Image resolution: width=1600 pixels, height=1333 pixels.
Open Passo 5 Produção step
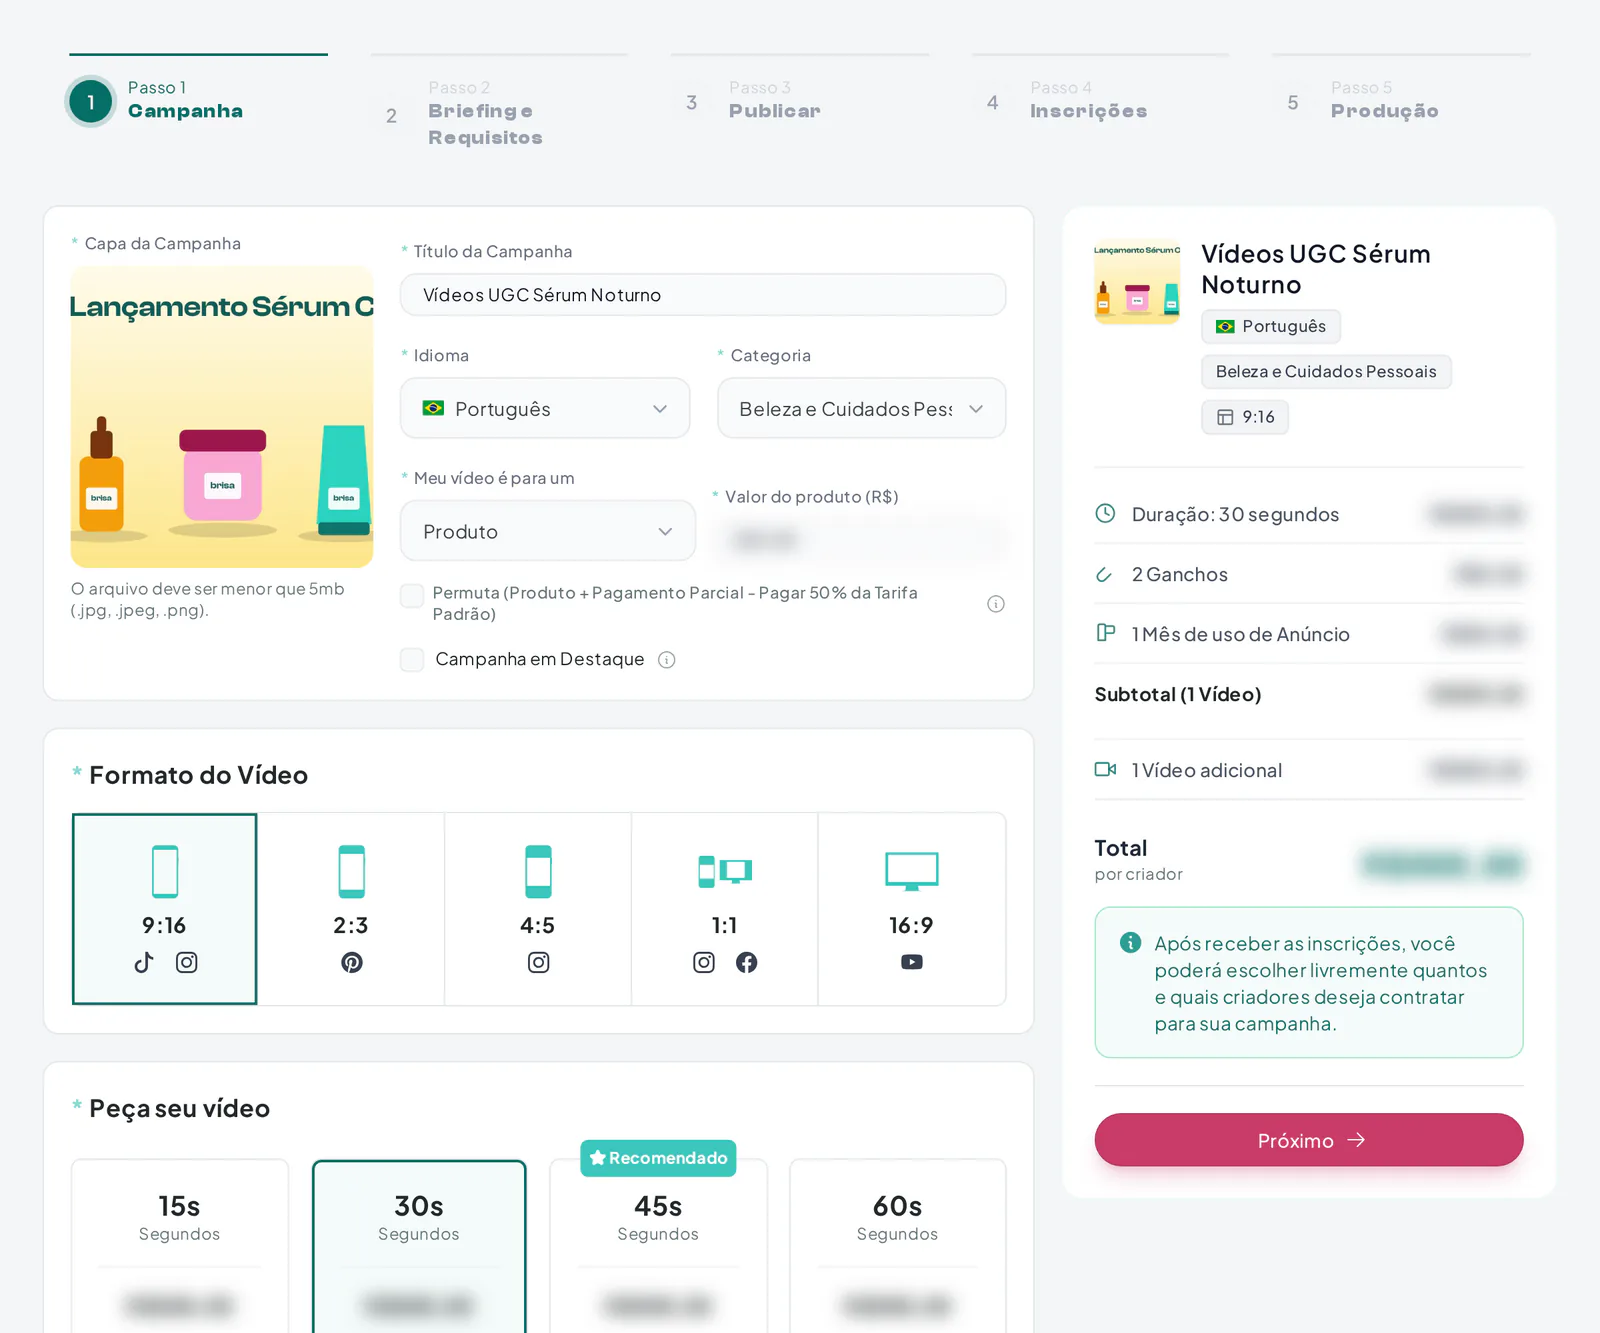pos(1401,101)
